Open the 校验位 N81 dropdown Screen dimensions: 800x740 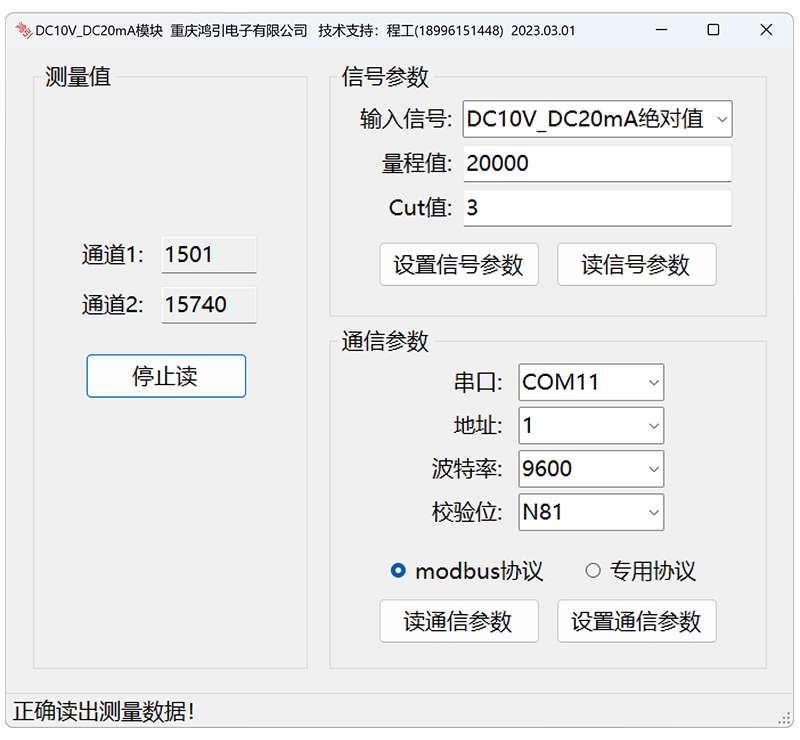tap(591, 512)
